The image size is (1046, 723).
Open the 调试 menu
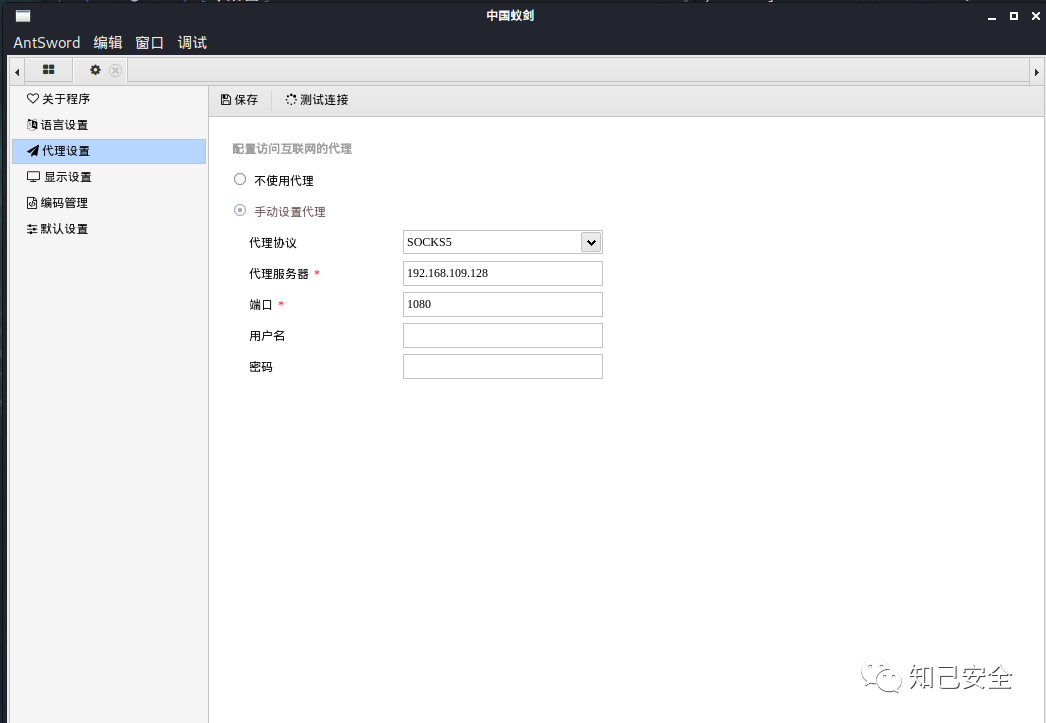click(191, 43)
